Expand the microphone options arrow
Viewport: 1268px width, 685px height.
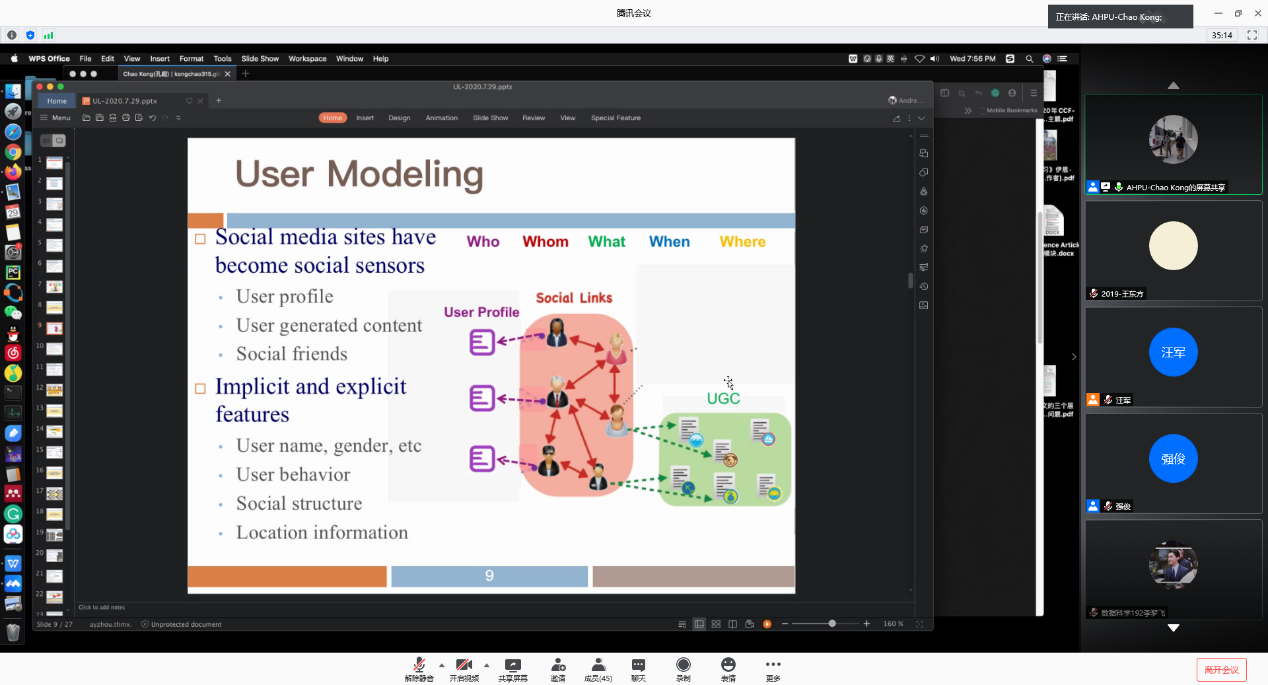(441, 664)
